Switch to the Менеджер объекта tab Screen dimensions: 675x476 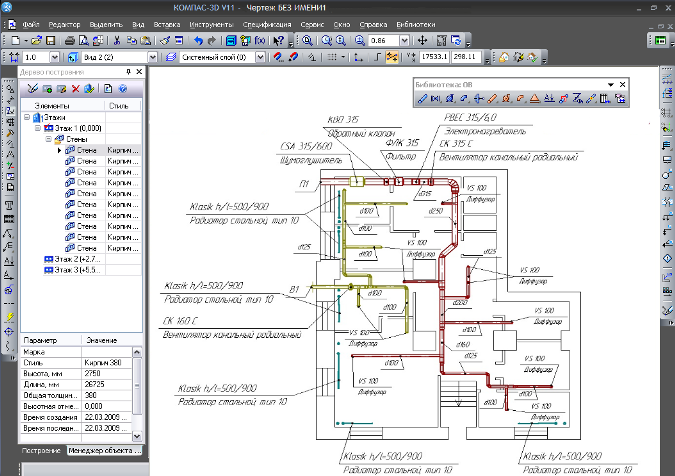[x=105, y=451]
